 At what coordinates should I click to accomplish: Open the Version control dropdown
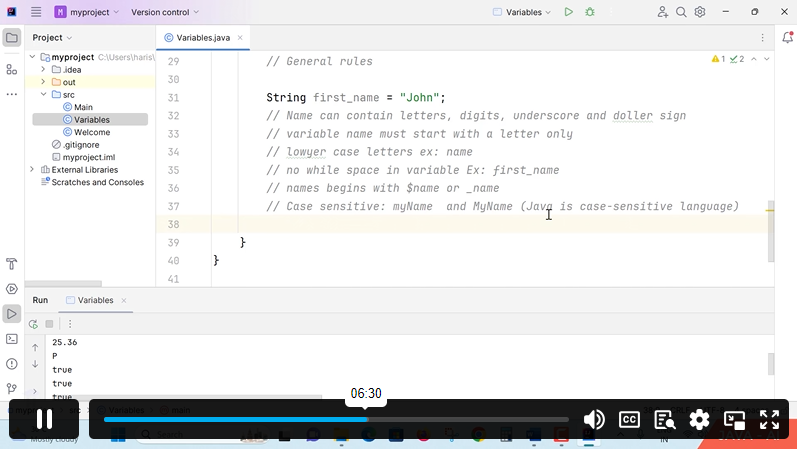click(x=164, y=12)
